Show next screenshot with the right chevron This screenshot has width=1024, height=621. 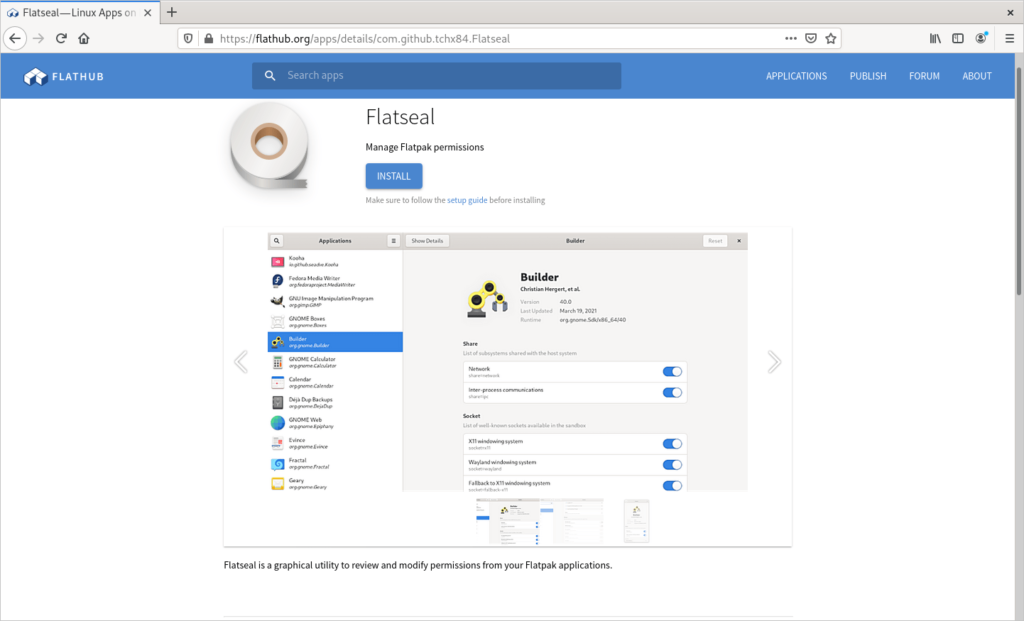(775, 362)
